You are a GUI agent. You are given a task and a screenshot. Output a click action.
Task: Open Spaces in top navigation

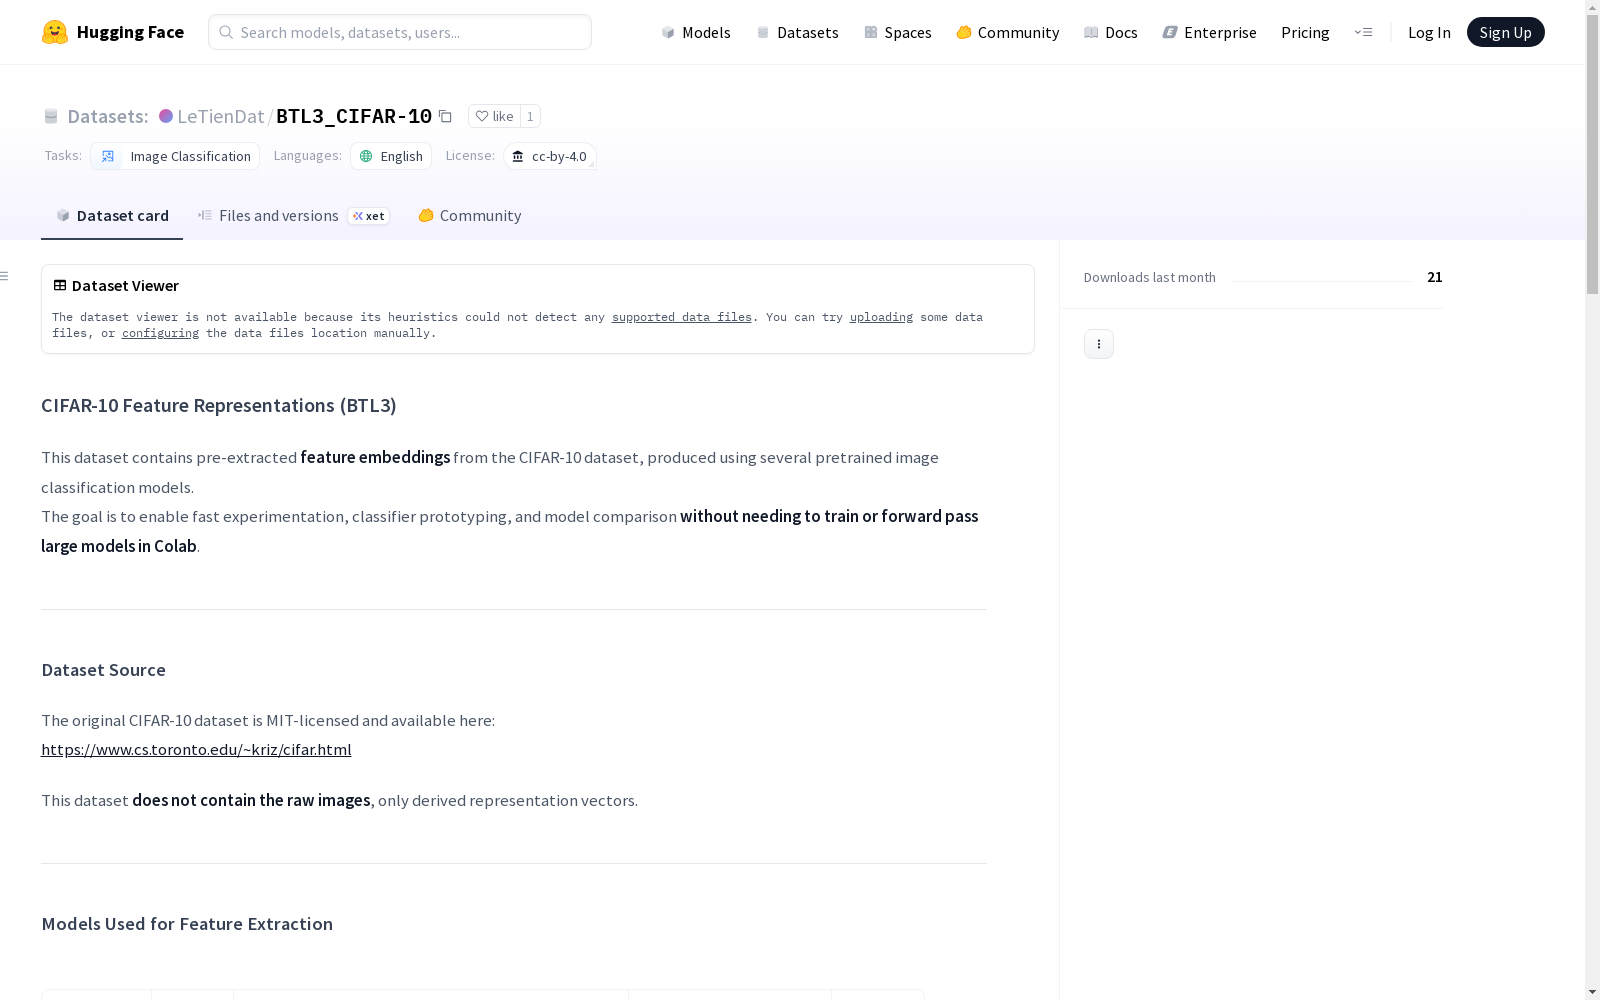(x=898, y=32)
